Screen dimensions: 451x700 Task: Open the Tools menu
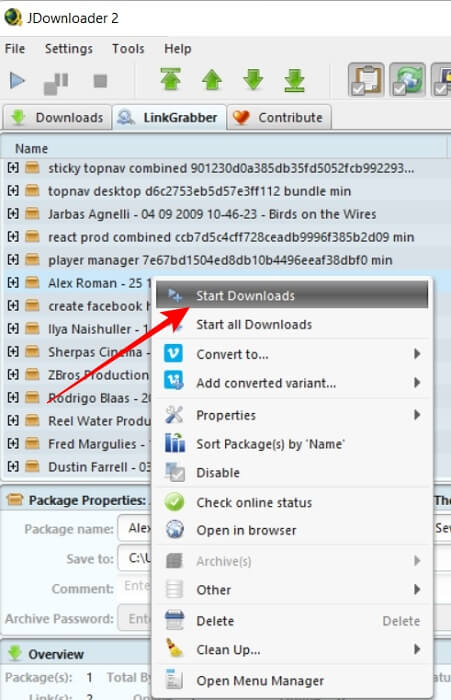coord(128,48)
